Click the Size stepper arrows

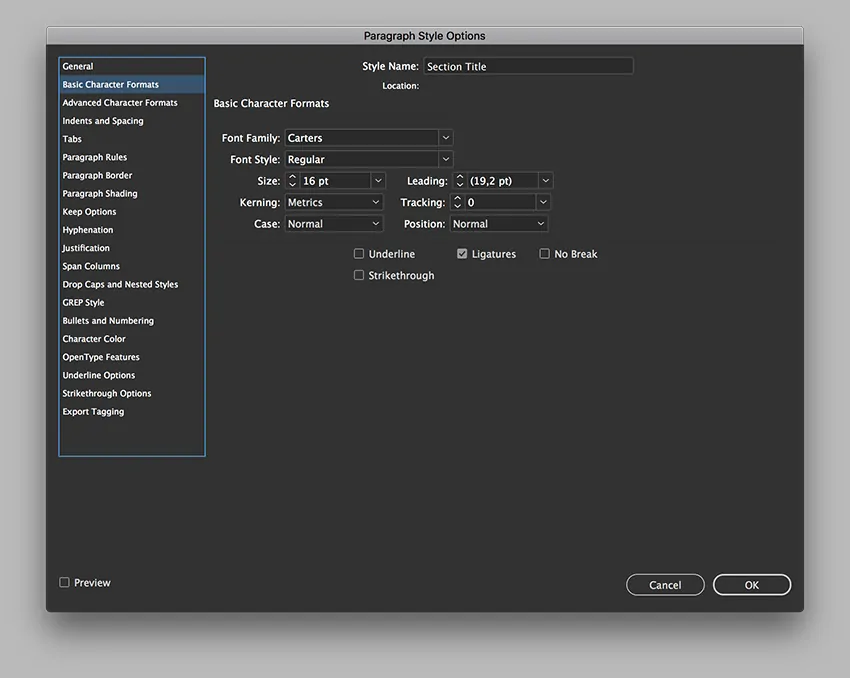[x=292, y=181]
